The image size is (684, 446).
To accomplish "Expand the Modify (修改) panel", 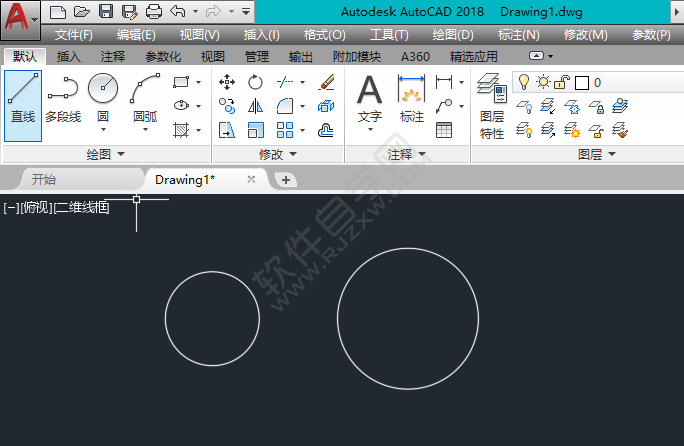I will (x=278, y=154).
